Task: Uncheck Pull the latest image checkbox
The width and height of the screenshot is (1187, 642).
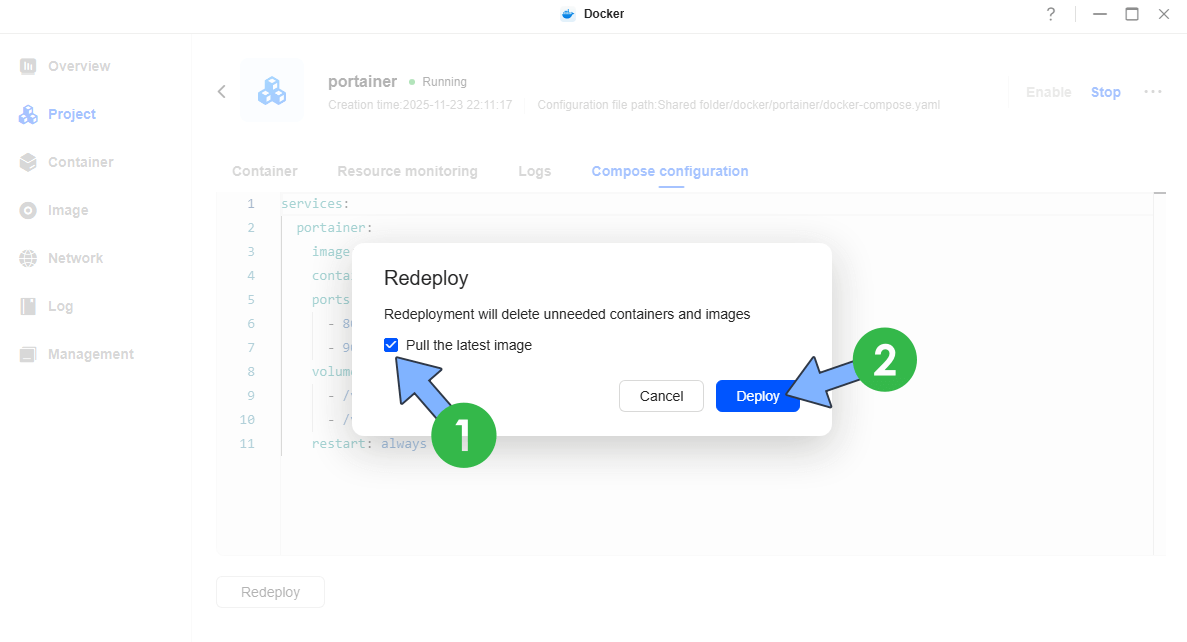Action: point(391,345)
